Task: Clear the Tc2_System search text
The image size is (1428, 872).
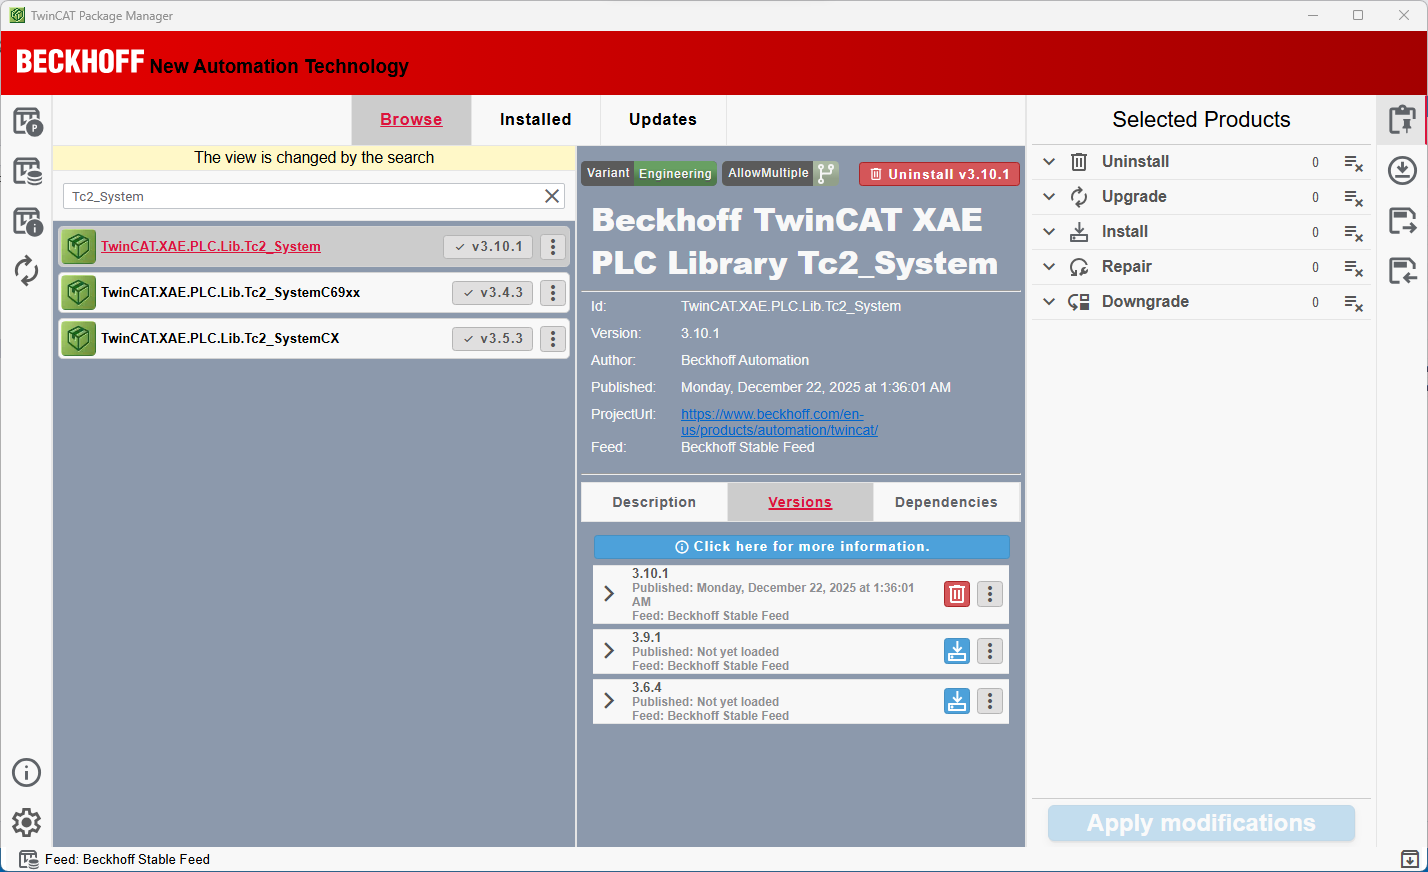Action: pos(552,196)
